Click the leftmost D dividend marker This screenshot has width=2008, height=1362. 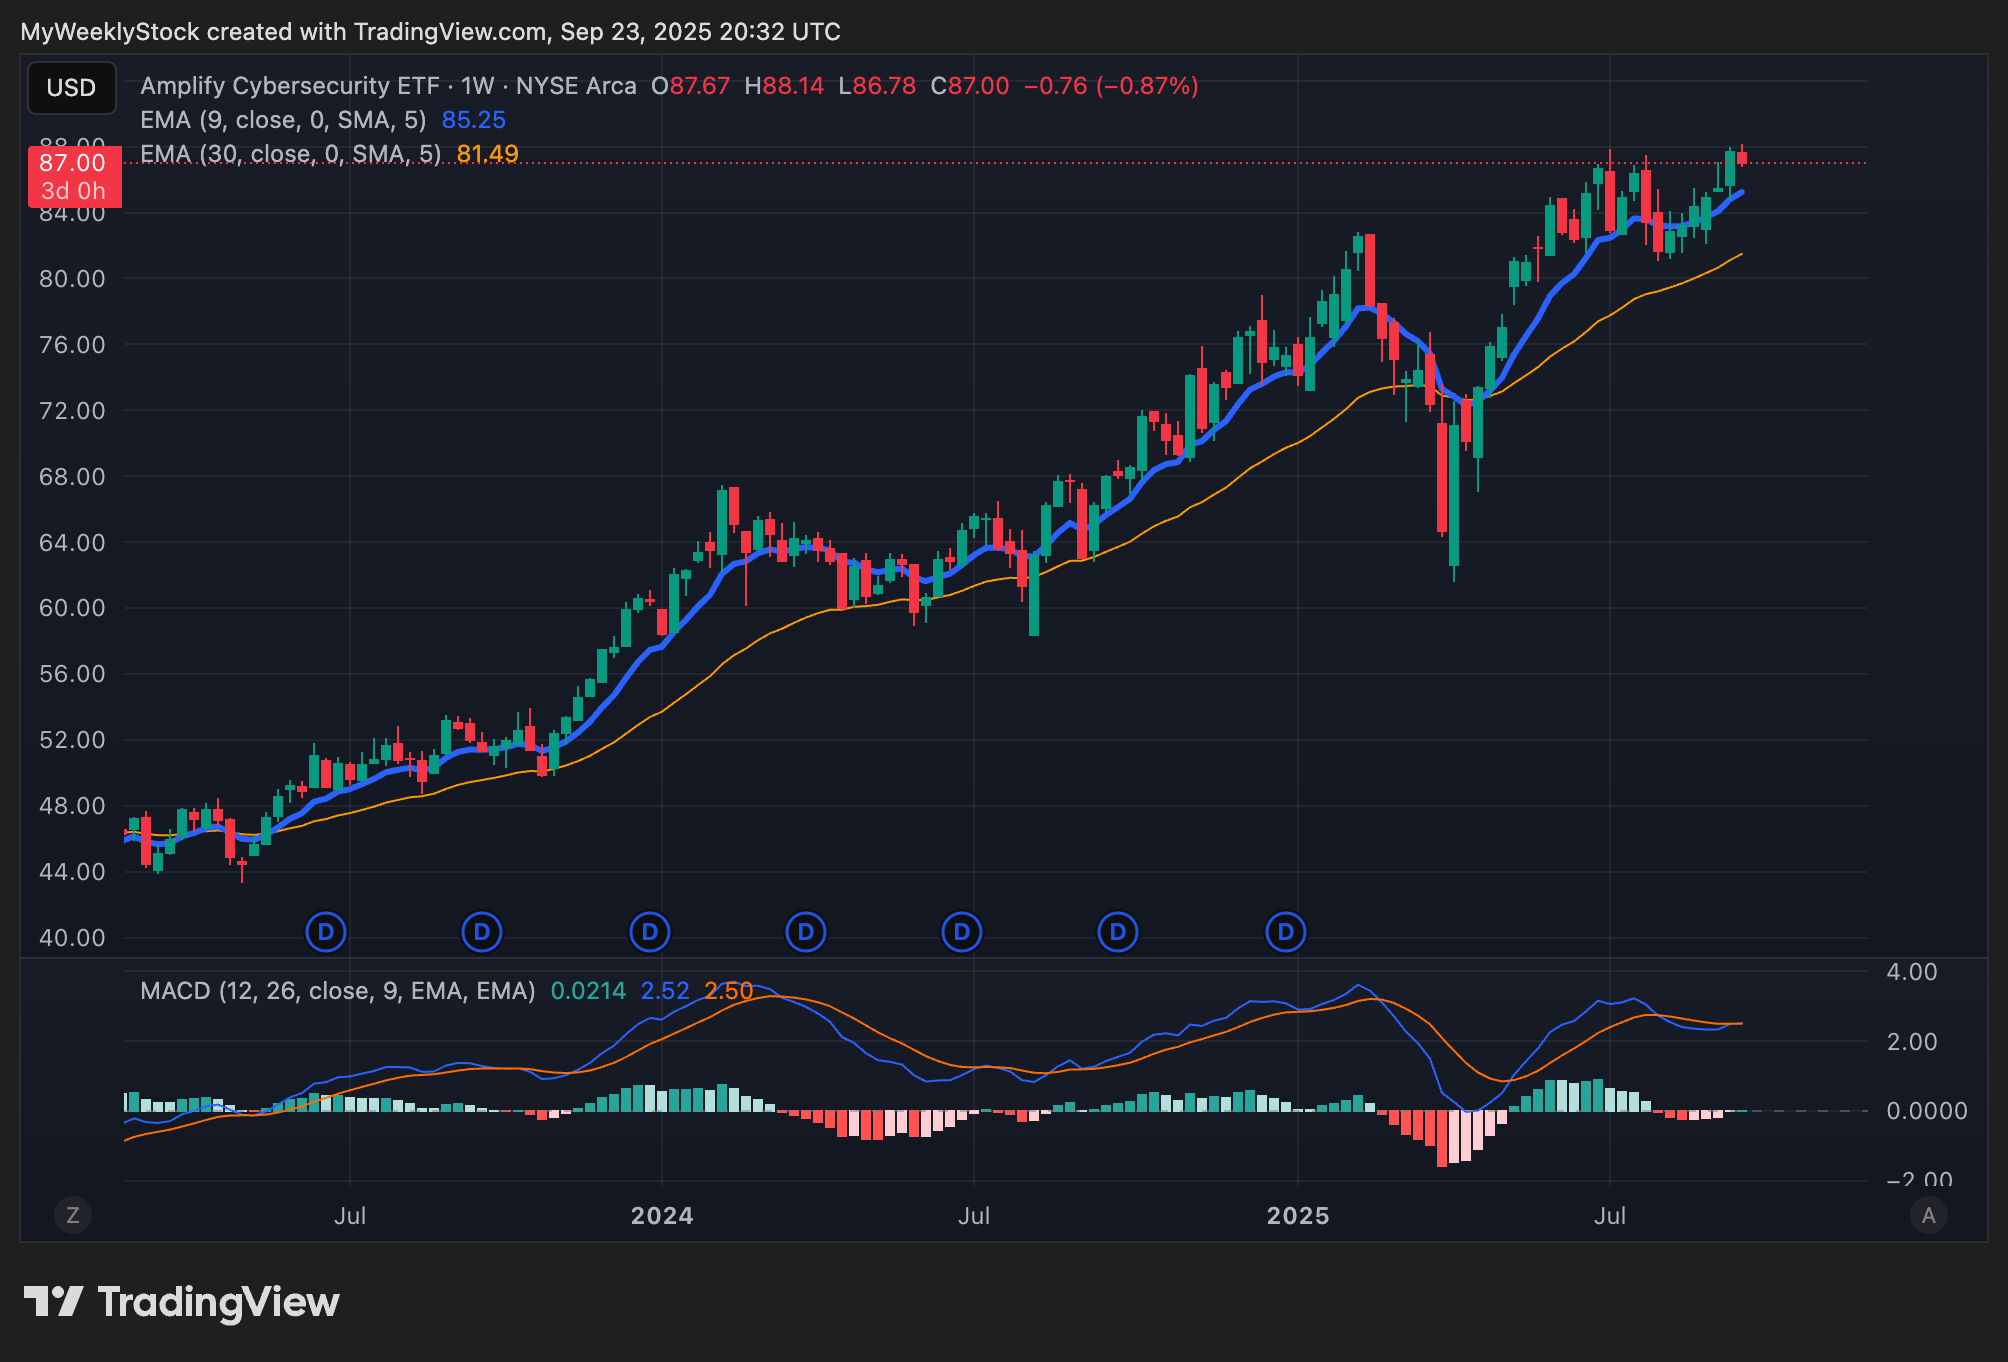tap(325, 932)
